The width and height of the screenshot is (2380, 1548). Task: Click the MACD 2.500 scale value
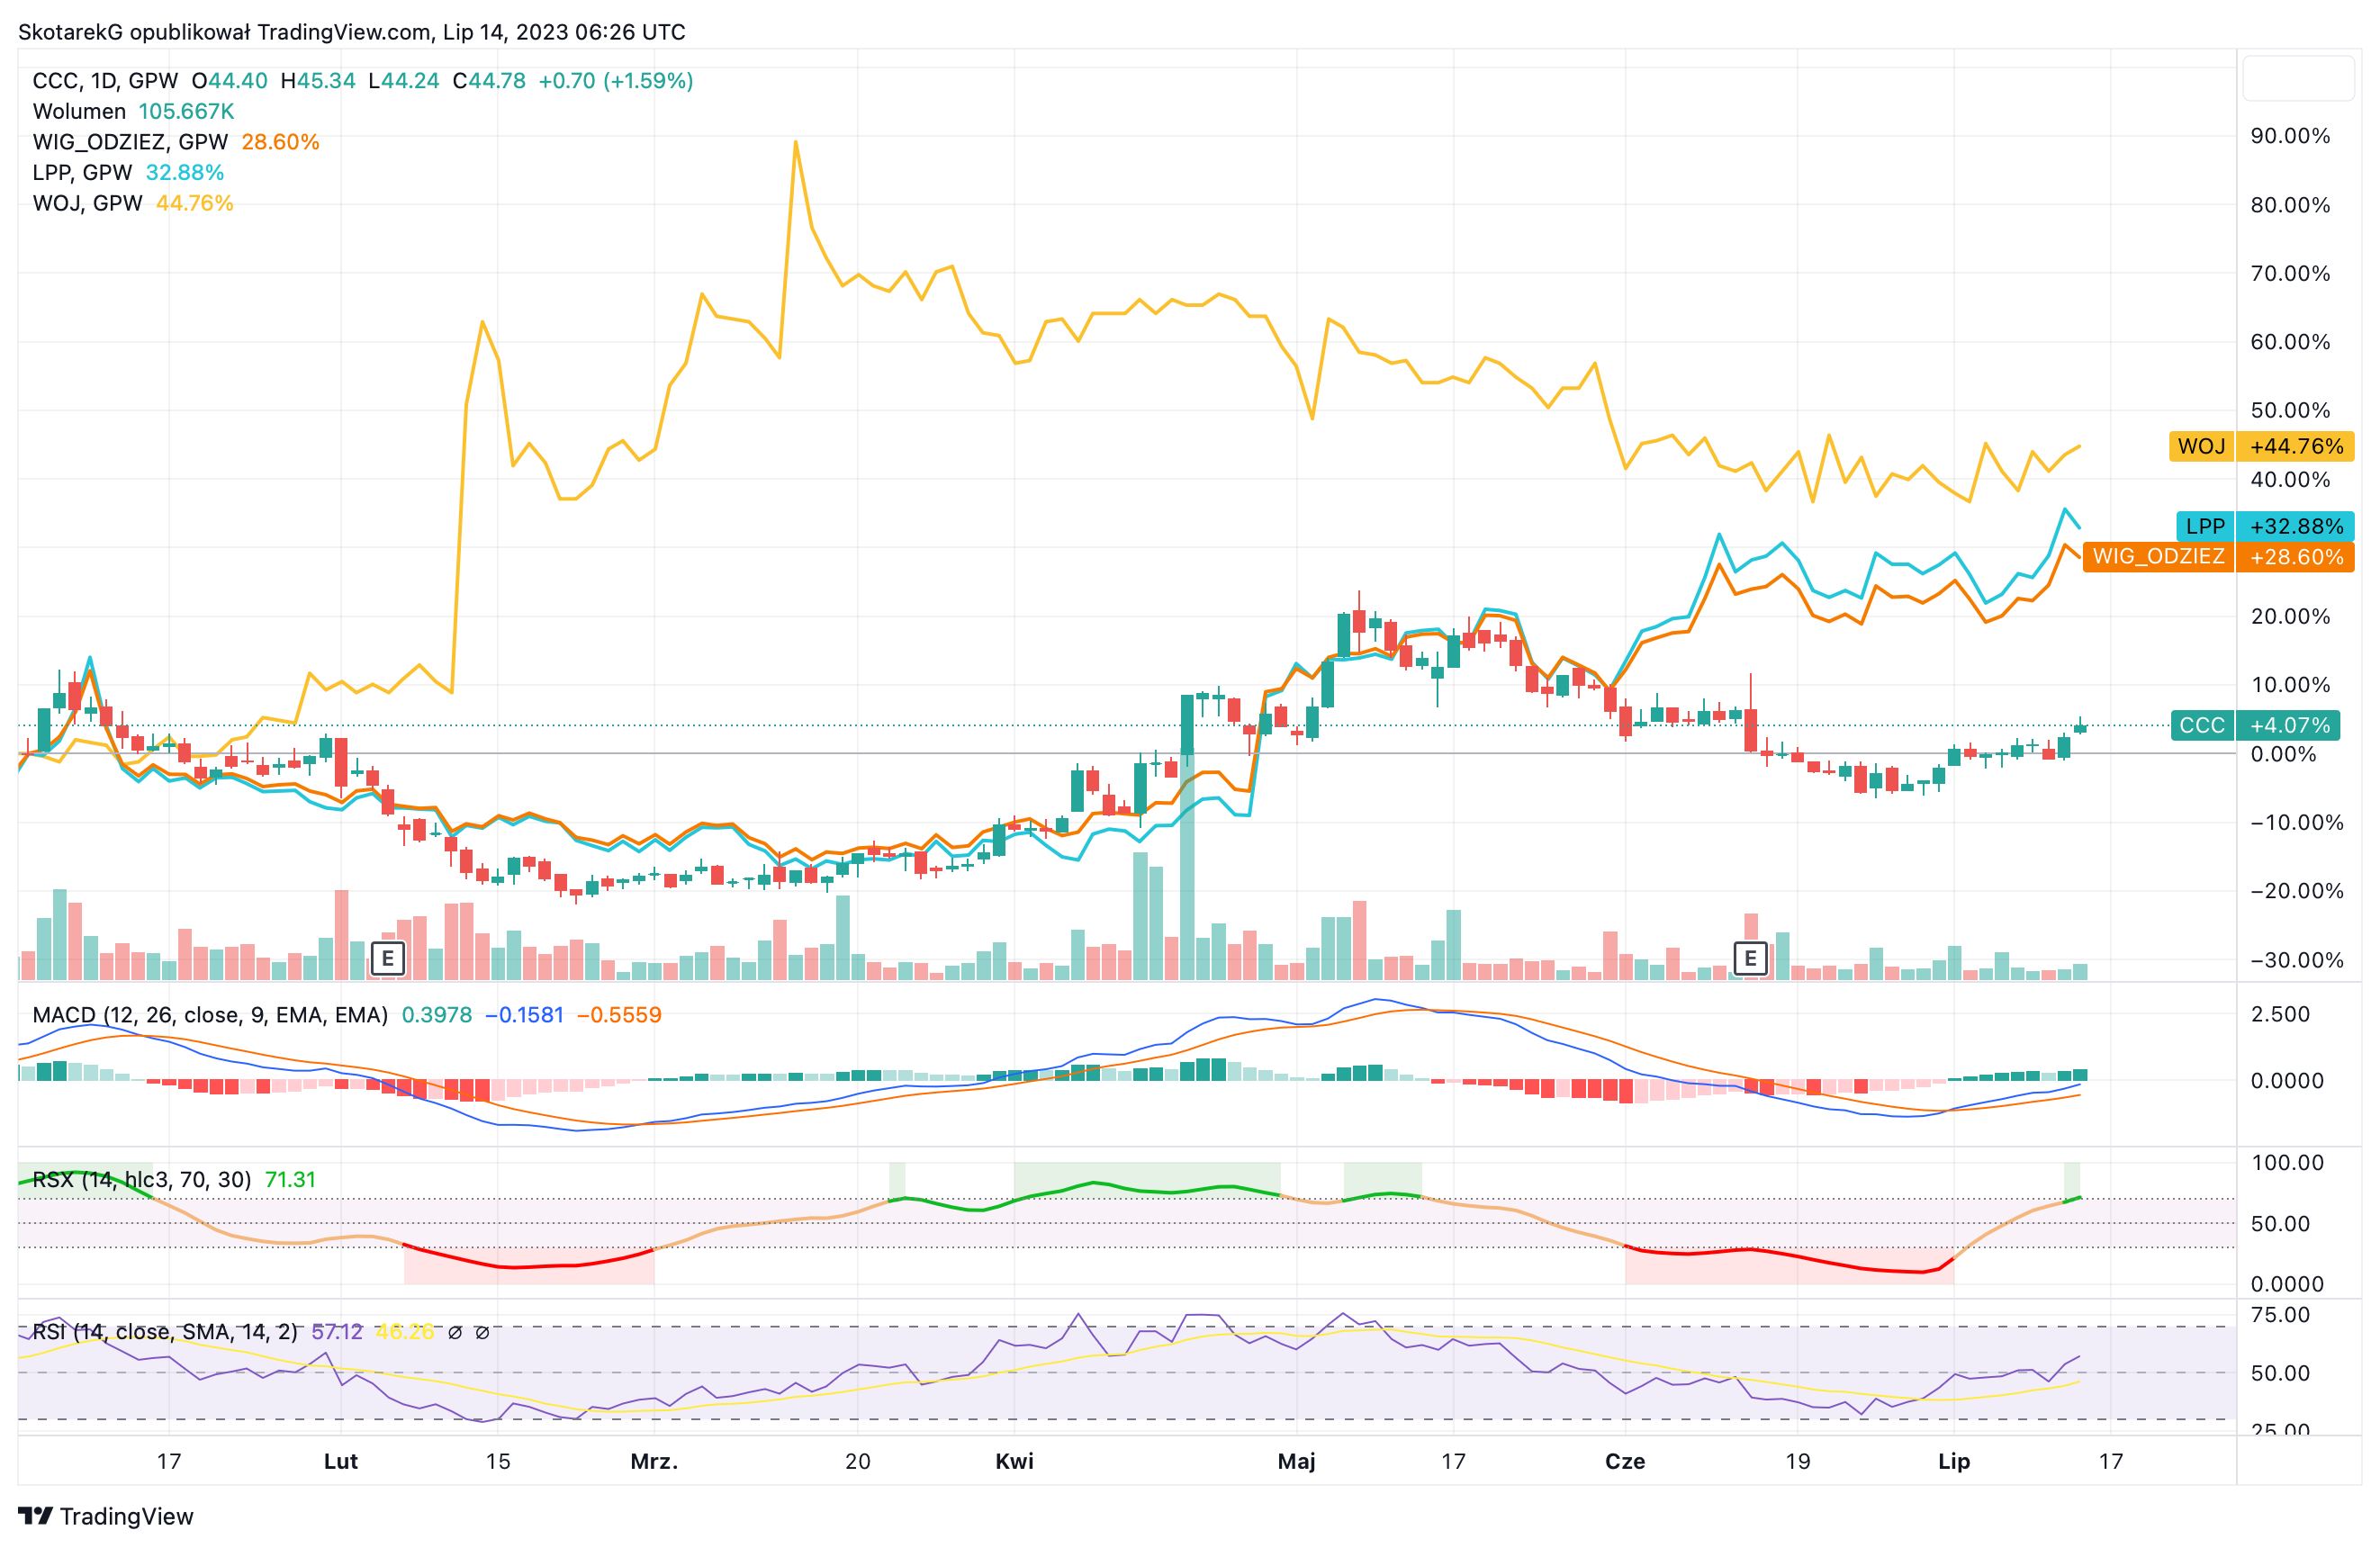[2280, 1014]
